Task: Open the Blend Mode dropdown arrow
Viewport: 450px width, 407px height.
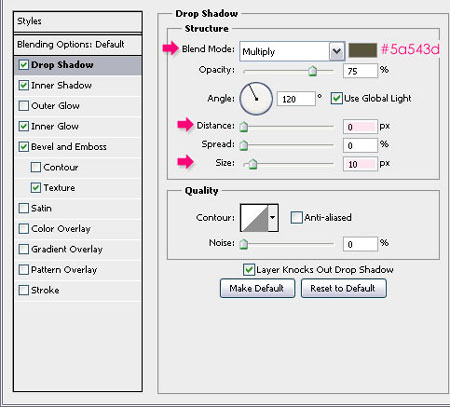Action: pos(337,51)
